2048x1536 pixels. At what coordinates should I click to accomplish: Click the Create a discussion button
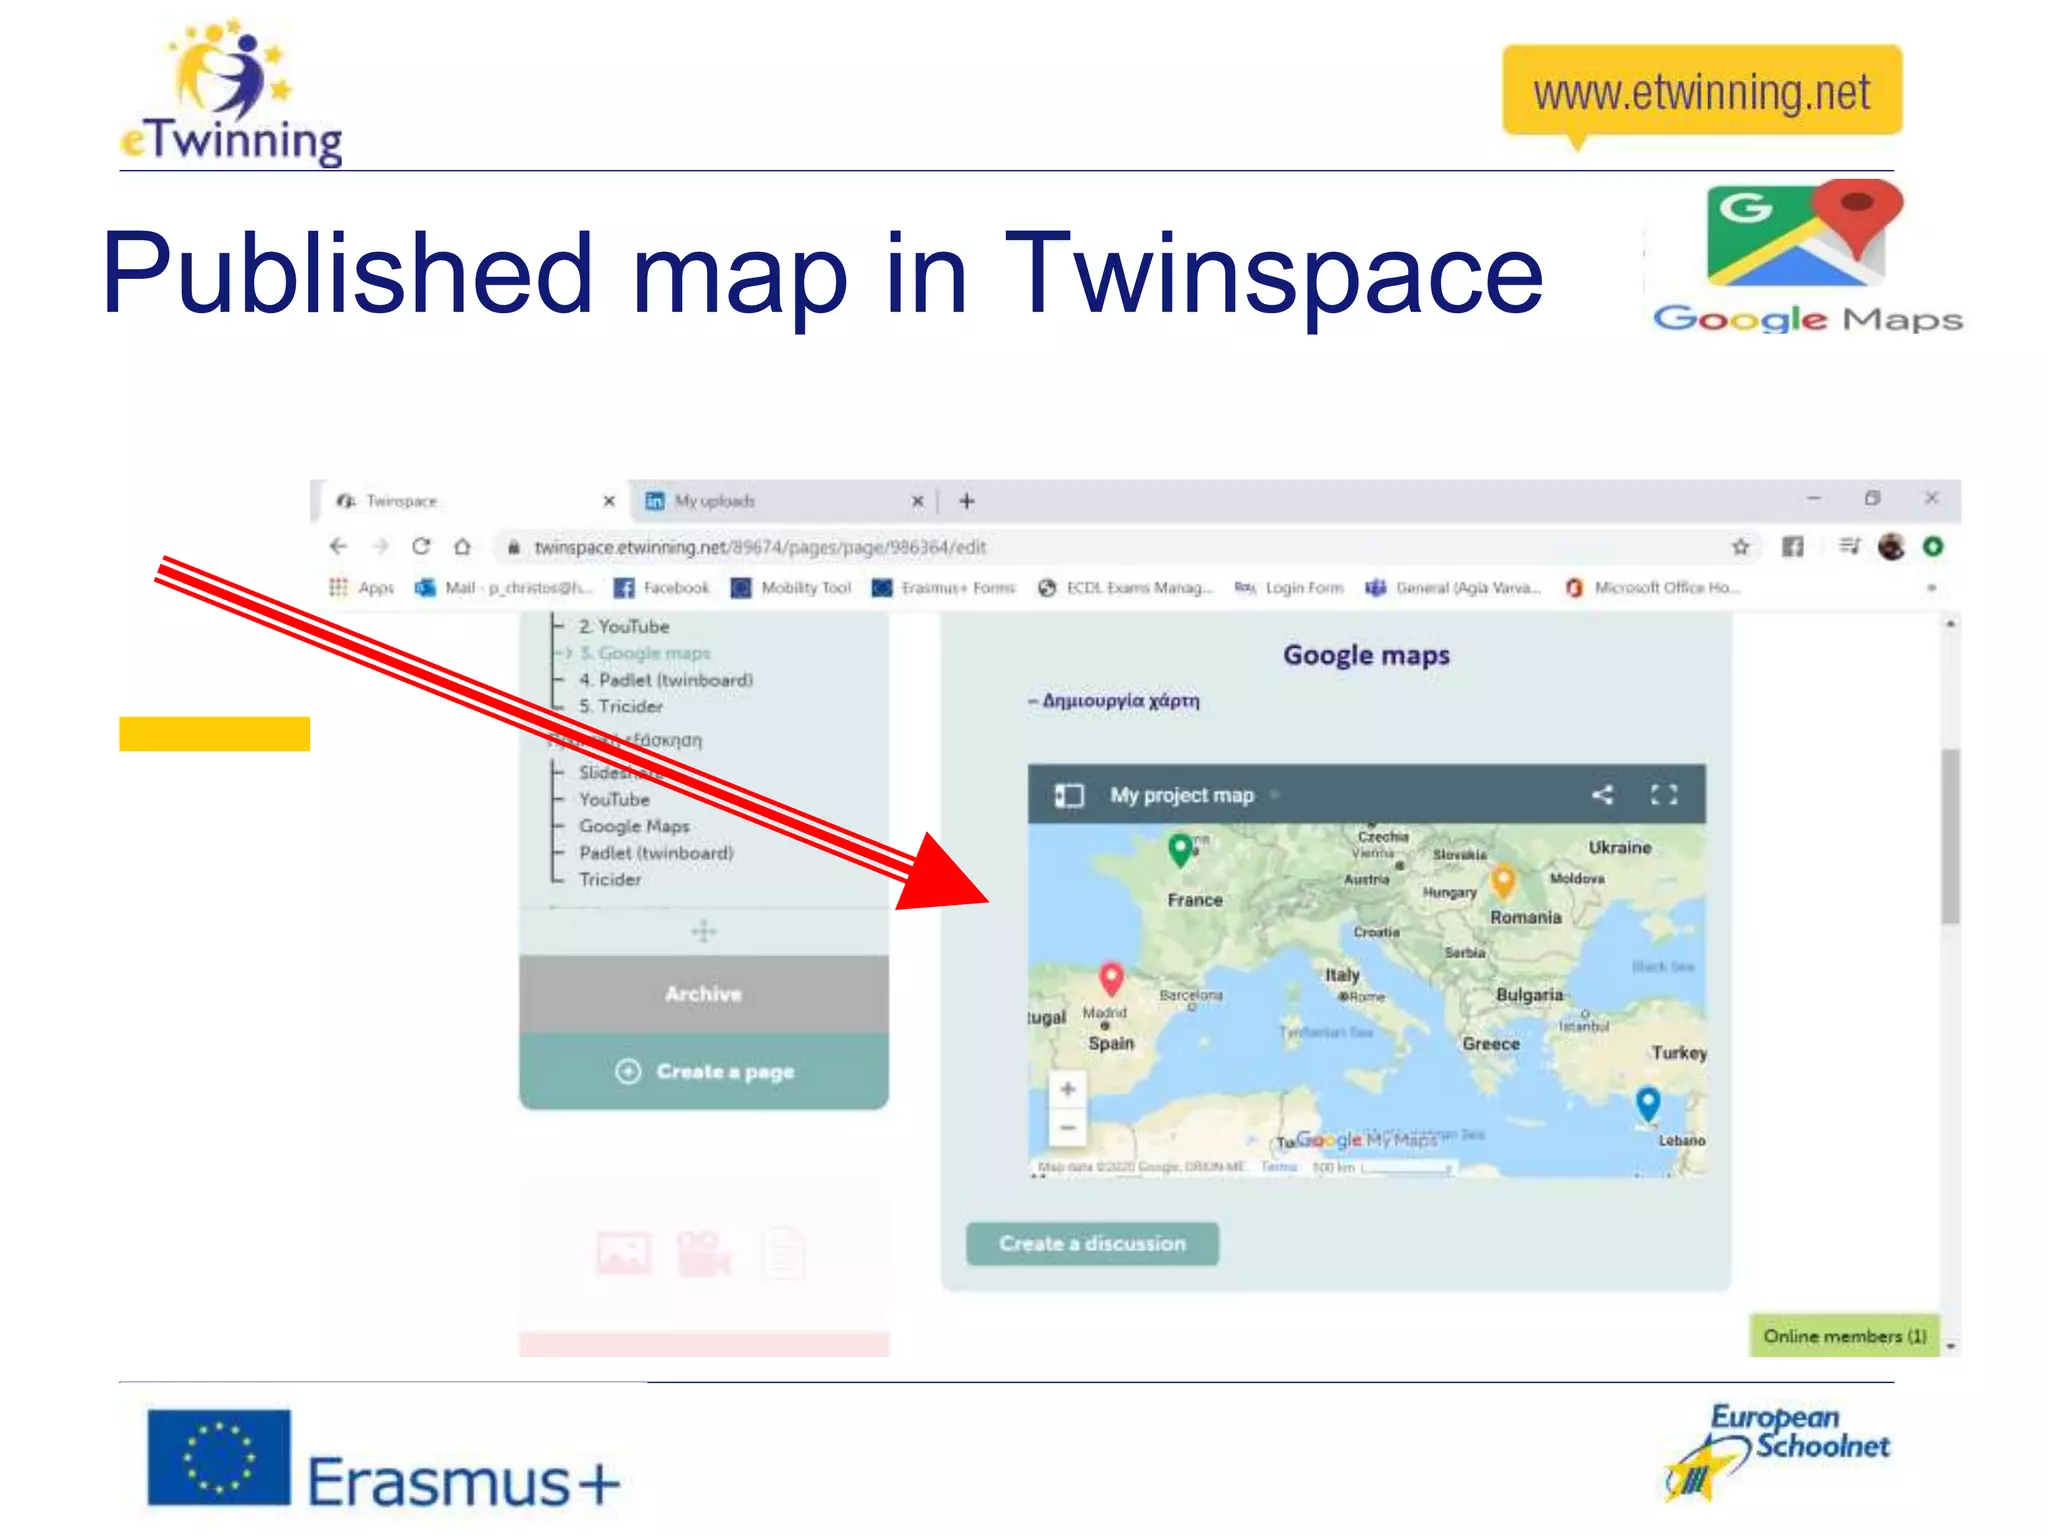coord(1092,1243)
